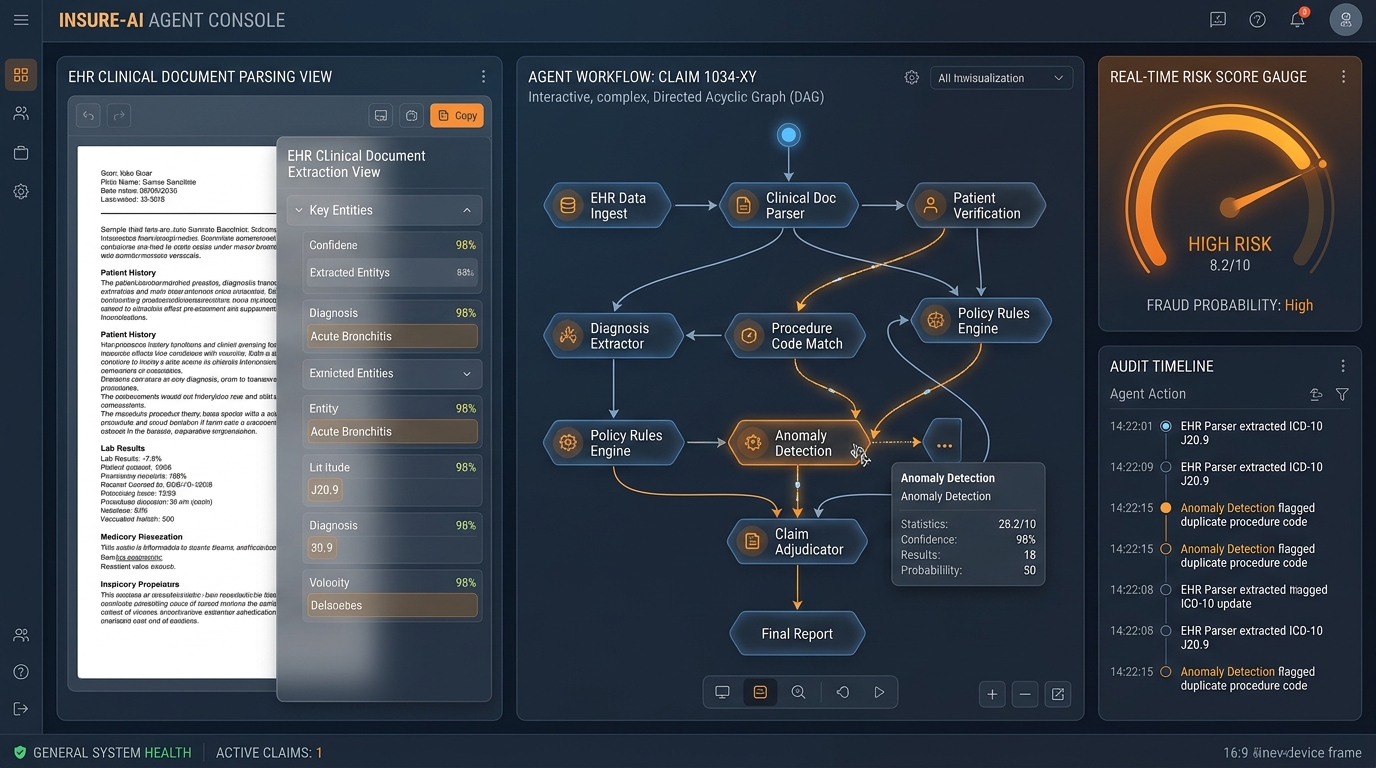This screenshot has width=1376, height=768.
Task: Open workflow settings gear icon
Action: pyautogui.click(x=912, y=78)
